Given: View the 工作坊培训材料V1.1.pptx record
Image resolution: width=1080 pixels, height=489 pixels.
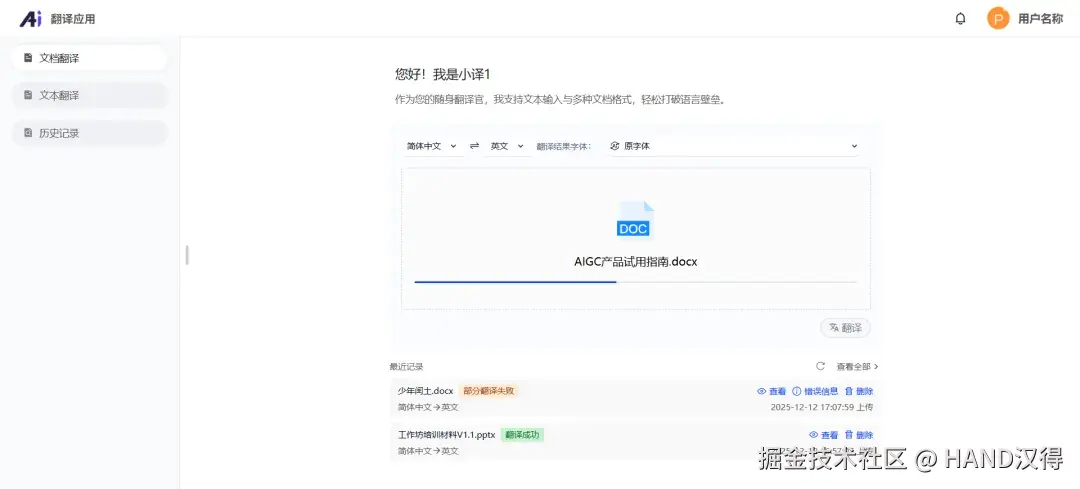Looking at the screenshot, I should point(824,435).
